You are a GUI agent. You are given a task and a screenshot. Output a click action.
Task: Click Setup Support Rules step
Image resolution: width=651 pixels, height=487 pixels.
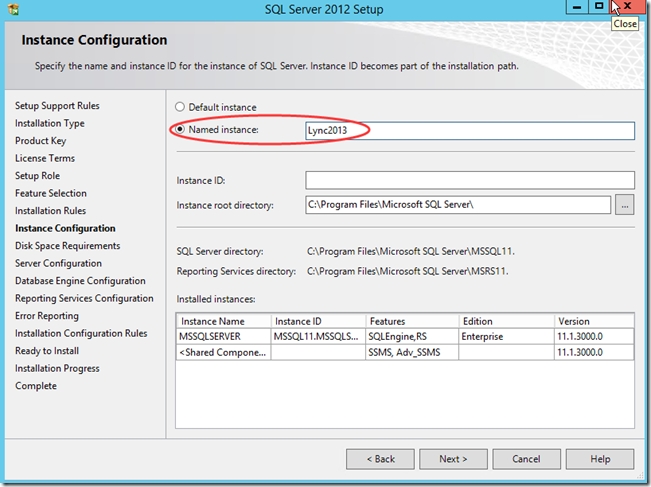(x=57, y=106)
